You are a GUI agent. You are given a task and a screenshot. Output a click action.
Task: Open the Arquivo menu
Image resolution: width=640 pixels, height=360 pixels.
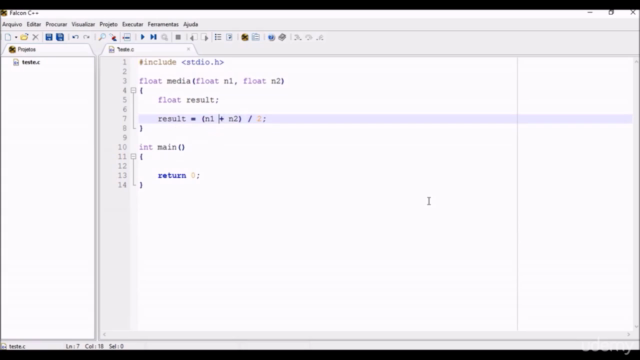point(12,24)
